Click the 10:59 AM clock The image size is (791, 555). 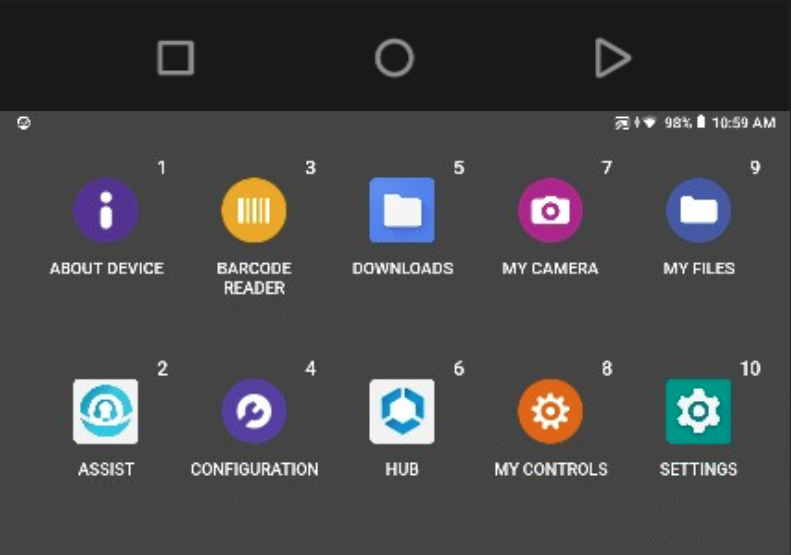pos(744,123)
